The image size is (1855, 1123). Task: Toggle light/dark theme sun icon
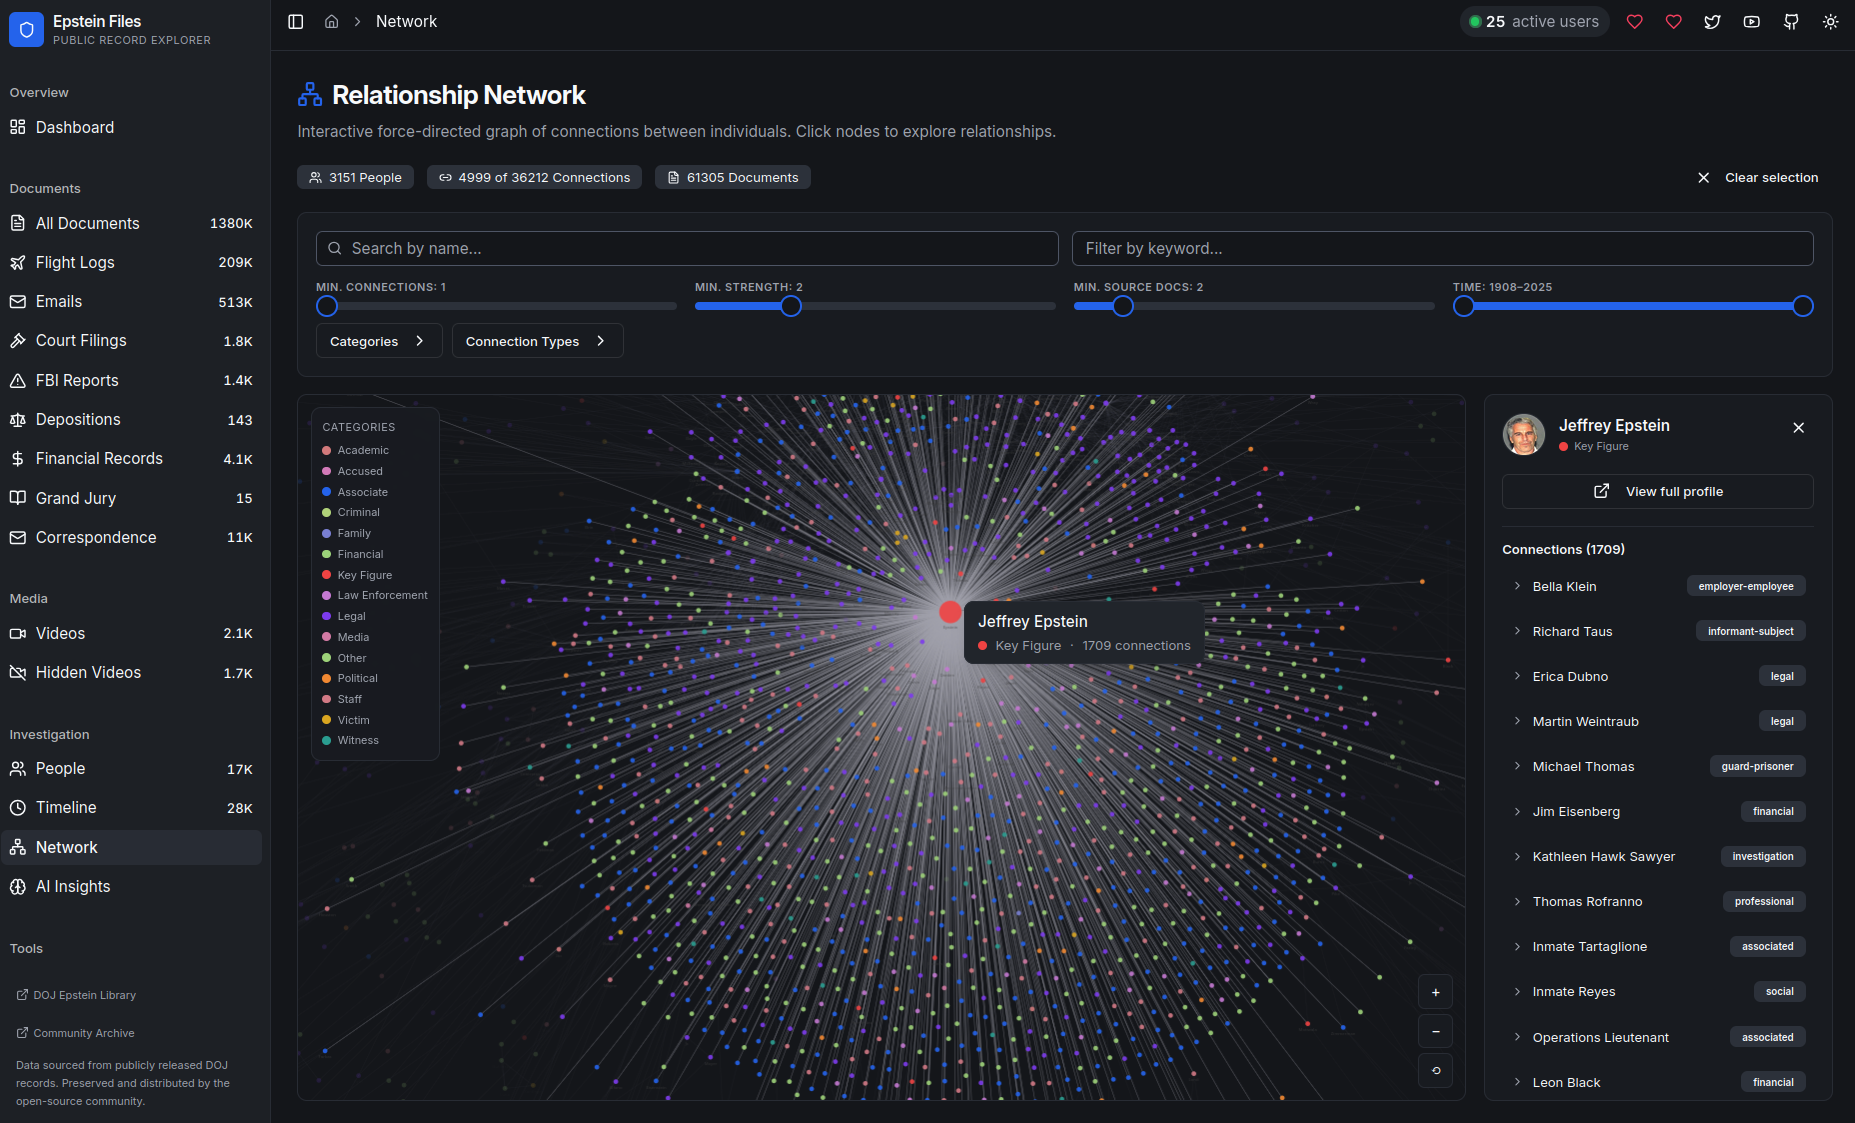(x=1830, y=22)
